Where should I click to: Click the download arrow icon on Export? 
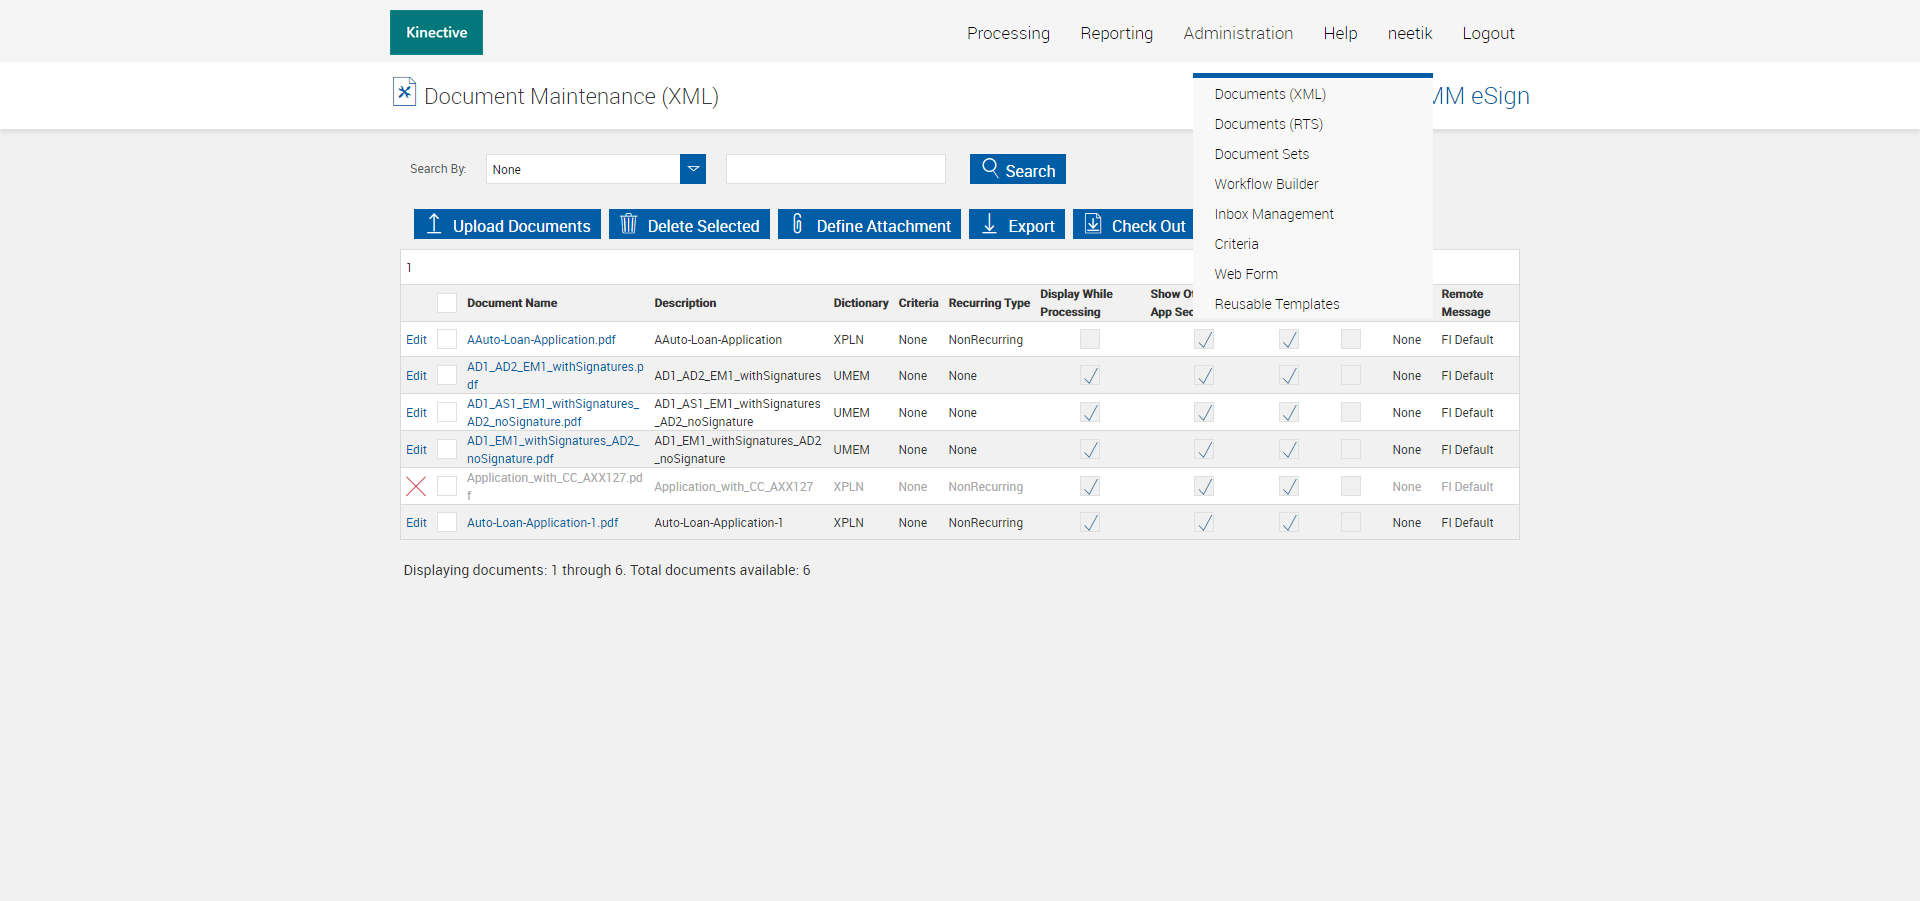click(989, 224)
